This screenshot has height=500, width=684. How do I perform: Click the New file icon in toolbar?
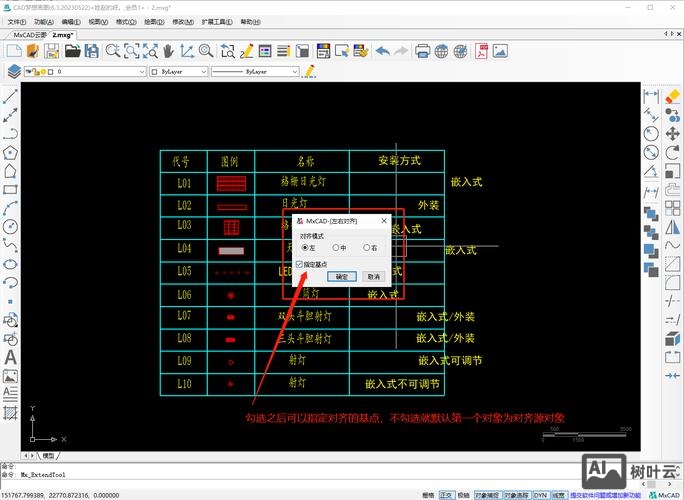pos(15,51)
